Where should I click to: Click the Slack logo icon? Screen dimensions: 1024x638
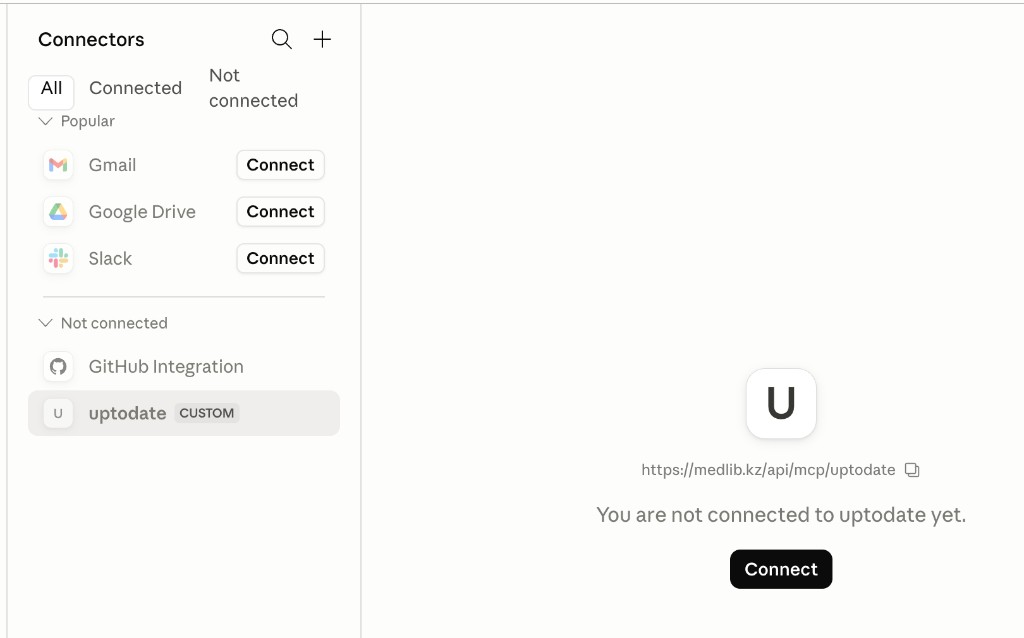tap(58, 259)
